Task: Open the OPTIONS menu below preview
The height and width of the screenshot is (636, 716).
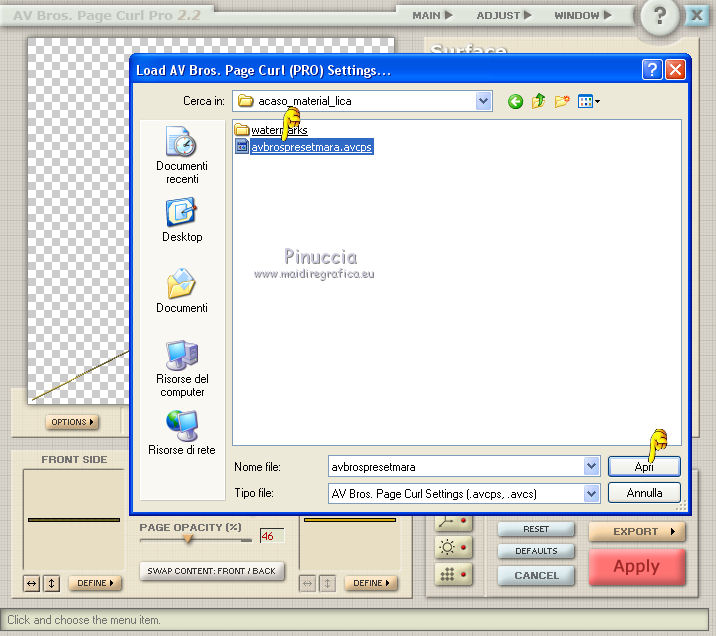Action: (x=72, y=422)
